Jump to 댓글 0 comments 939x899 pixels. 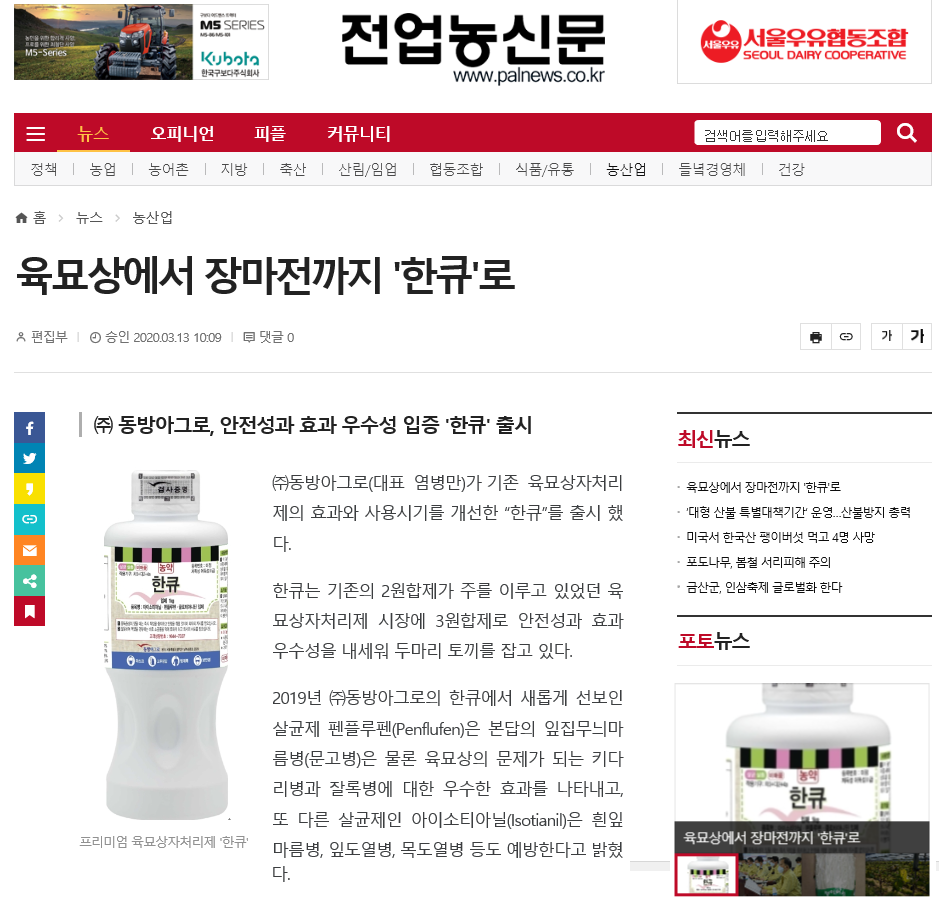pos(269,337)
